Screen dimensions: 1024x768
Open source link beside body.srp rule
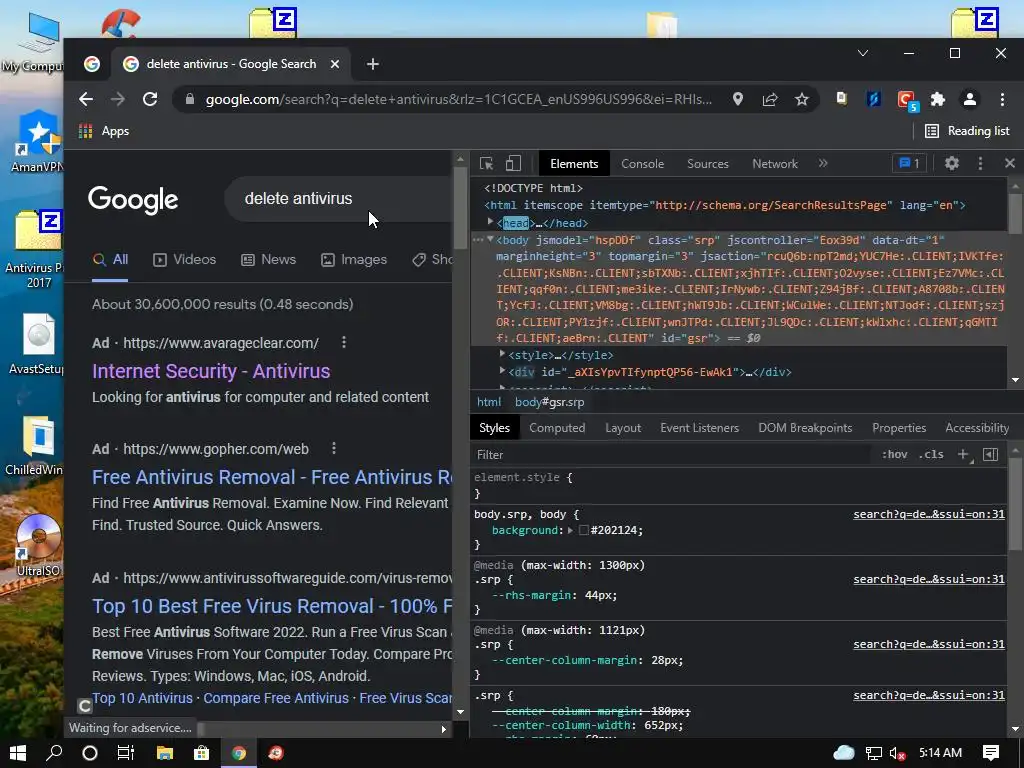[x=929, y=515]
